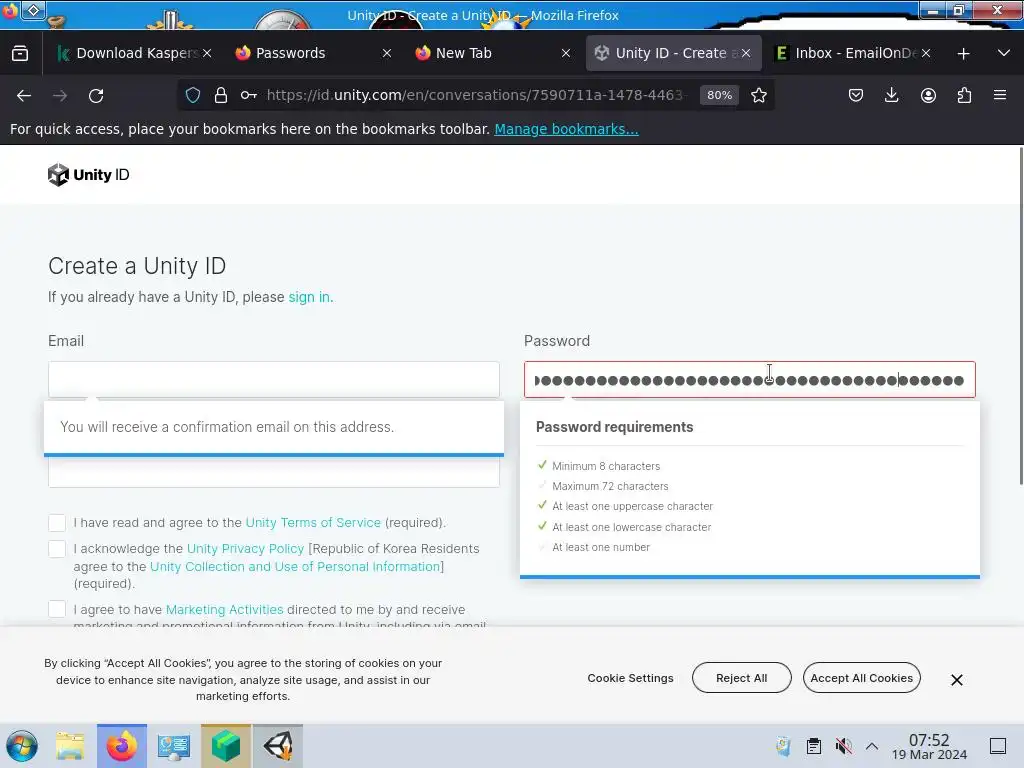Click the page vertical scrollbar
Screen dimensions: 1024x768
pos(1021,316)
